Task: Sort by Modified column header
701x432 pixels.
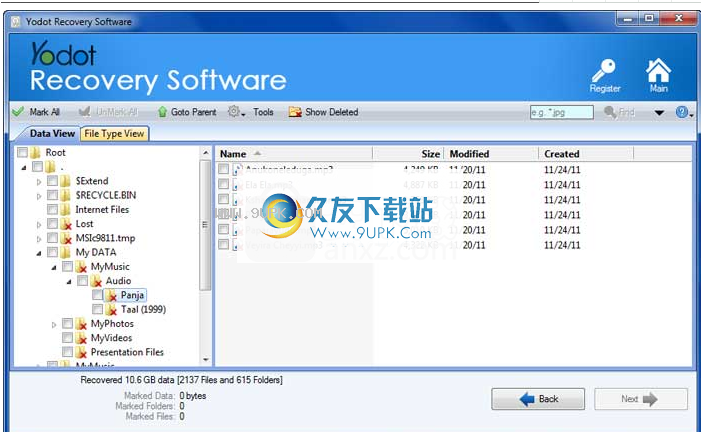Action: coord(491,154)
